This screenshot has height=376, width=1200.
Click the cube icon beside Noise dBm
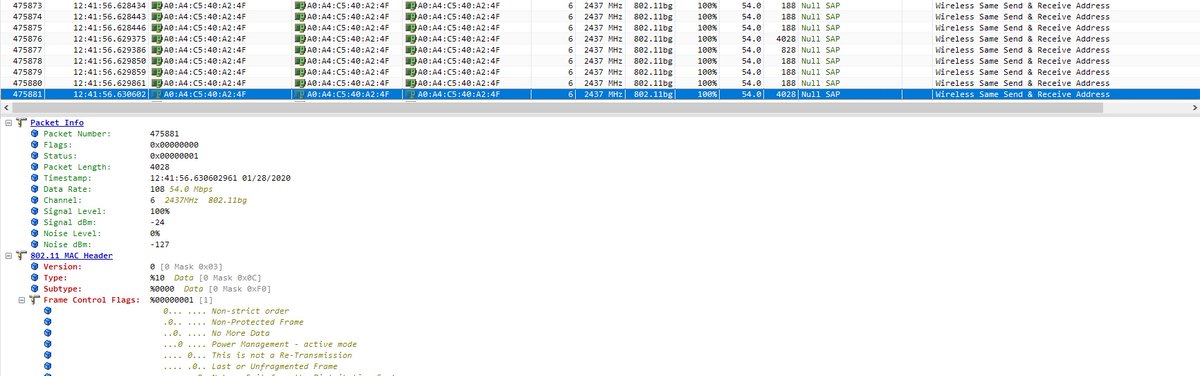[35, 244]
